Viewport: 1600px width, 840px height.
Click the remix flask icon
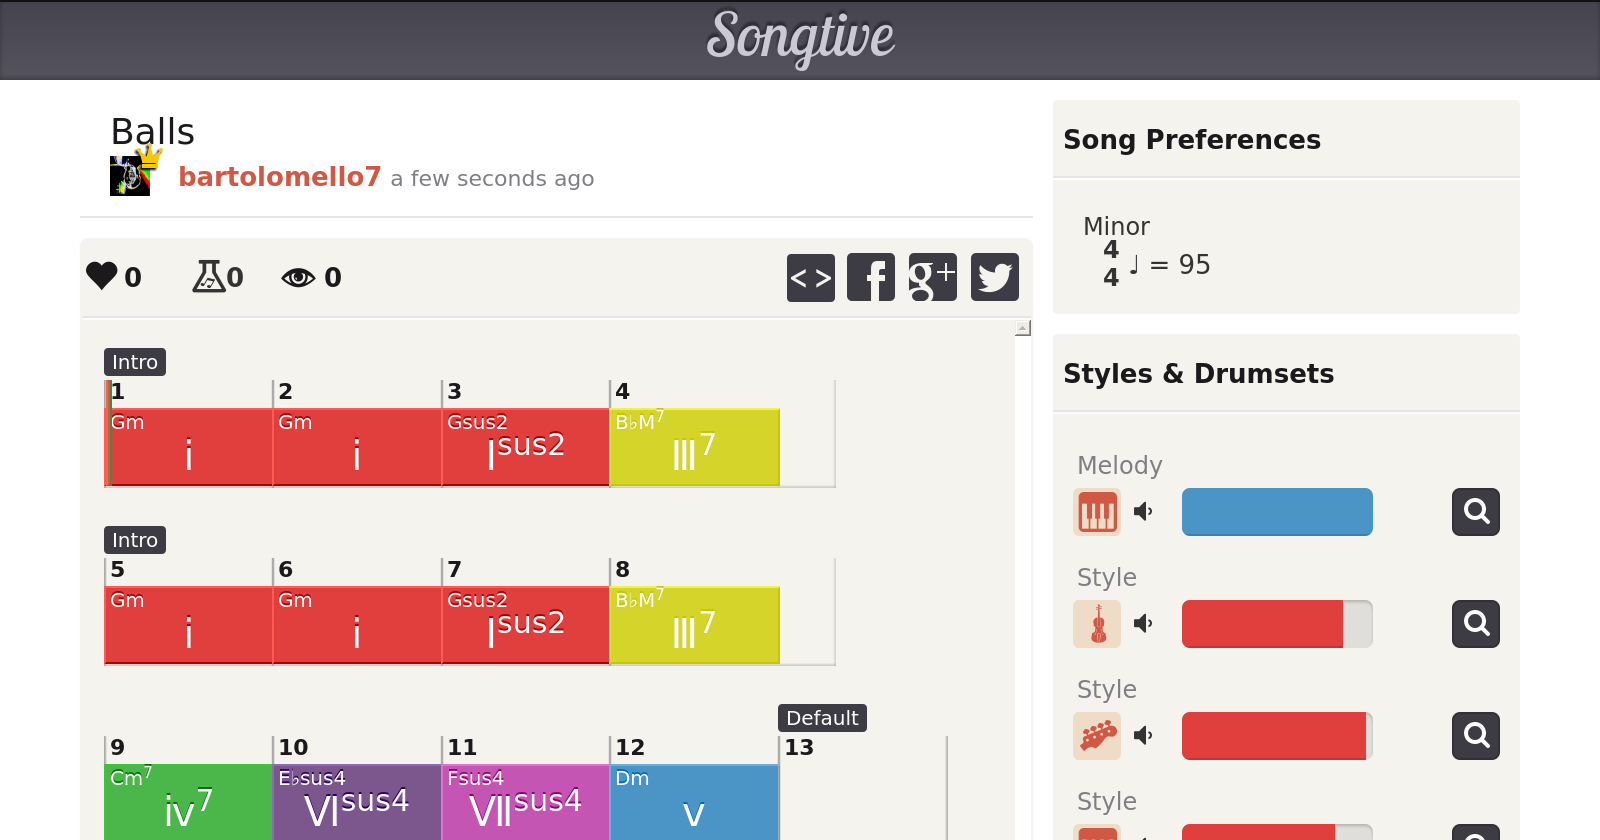coord(208,276)
